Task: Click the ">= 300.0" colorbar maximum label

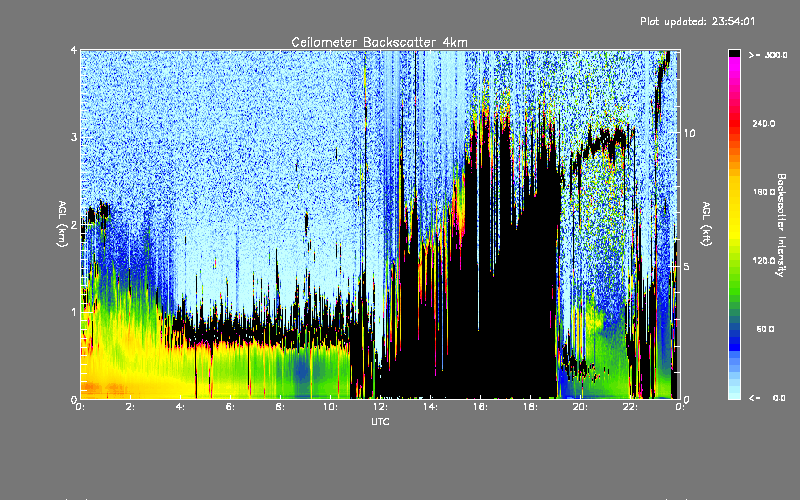Action: click(x=768, y=55)
